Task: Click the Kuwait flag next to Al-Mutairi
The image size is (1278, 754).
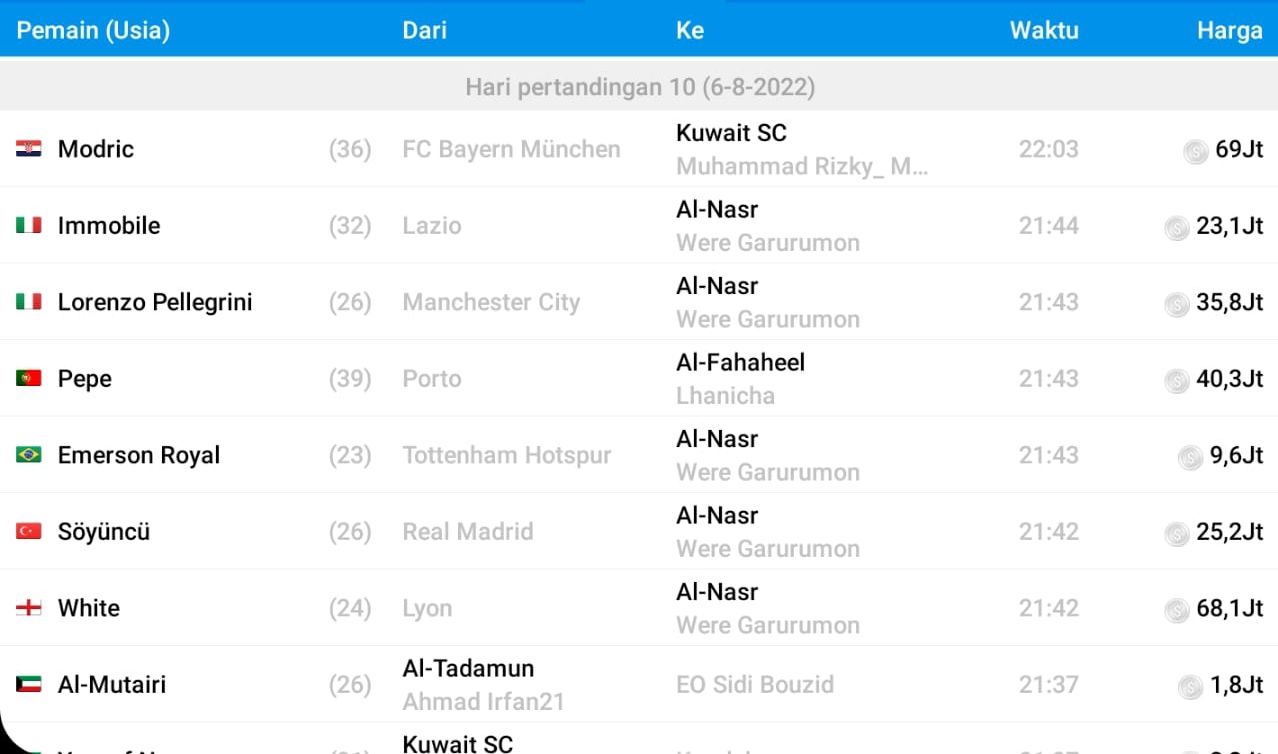Action: pyautogui.click(x=28, y=685)
